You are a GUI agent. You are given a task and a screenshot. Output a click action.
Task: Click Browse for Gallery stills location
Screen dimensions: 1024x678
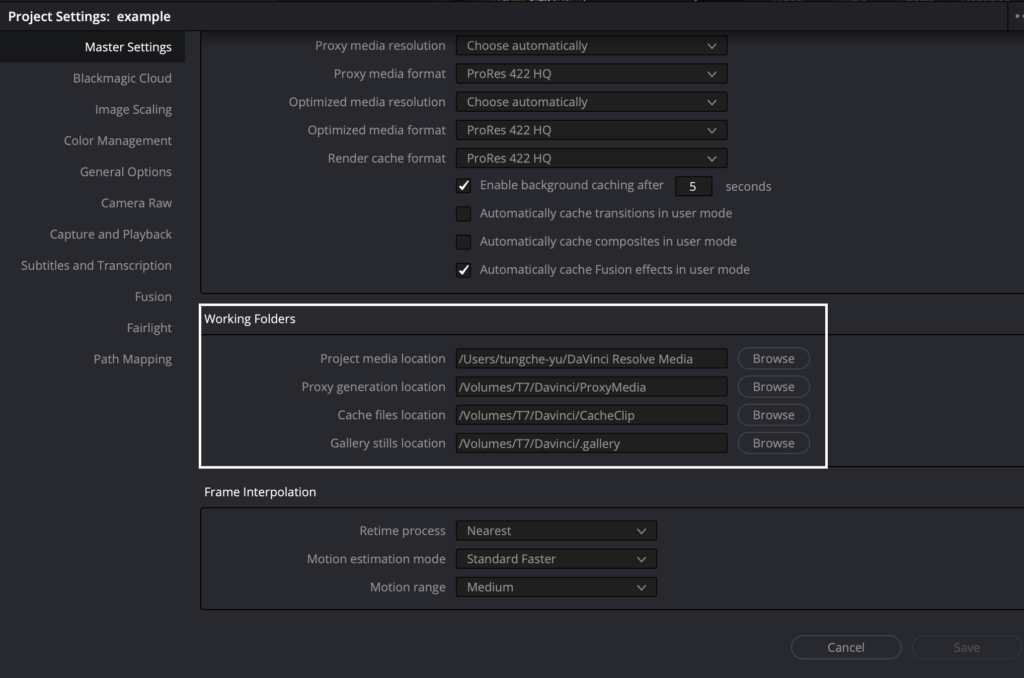point(773,443)
